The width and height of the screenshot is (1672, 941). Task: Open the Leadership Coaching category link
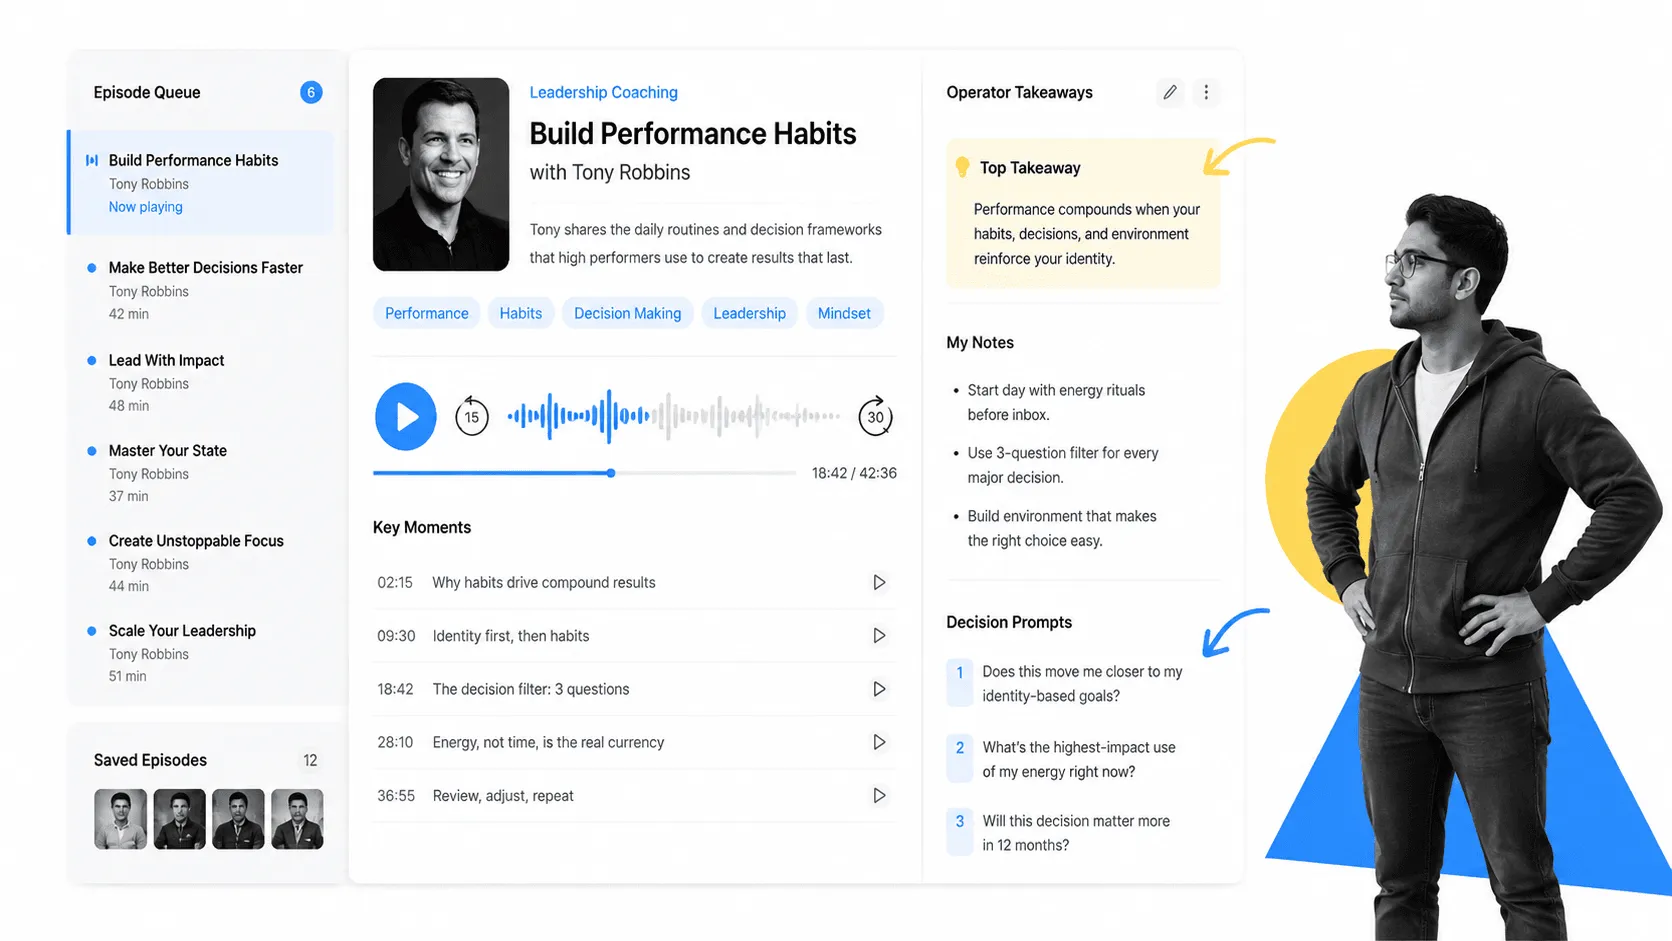tap(603, 92)
